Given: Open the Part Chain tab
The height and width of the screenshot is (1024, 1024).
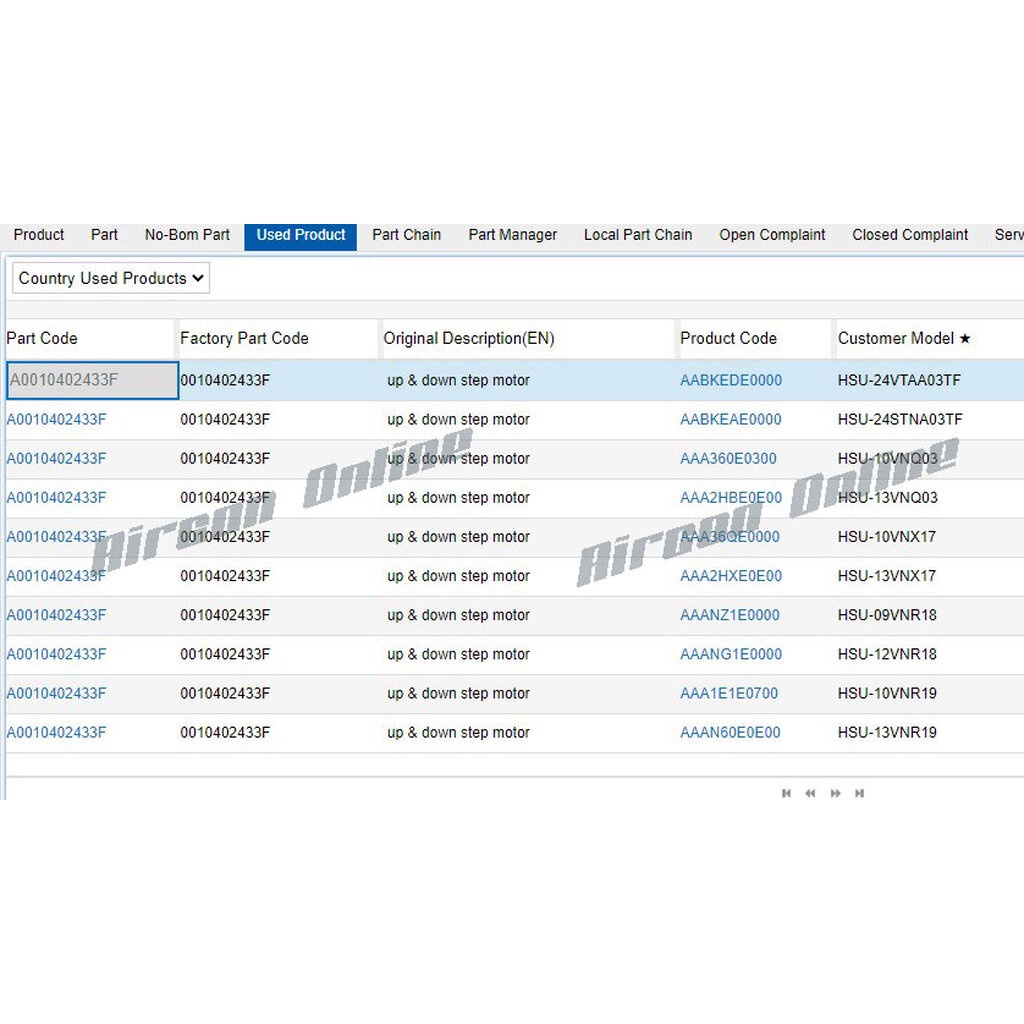Looking at the screenshot, I should pyautogui.click(x=407, y=235).
